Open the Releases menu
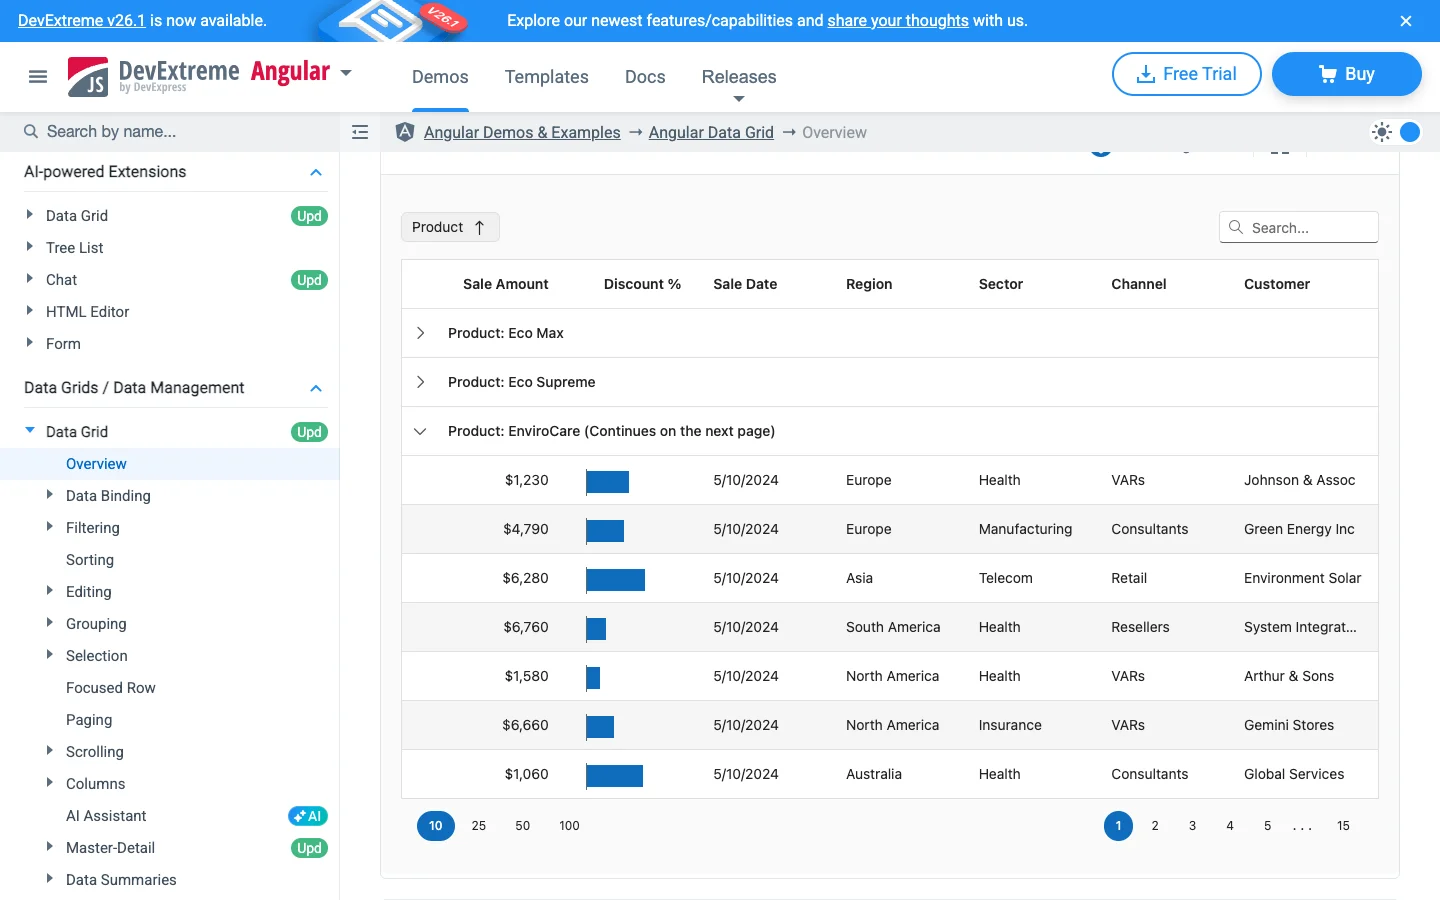 [x=739, y=77]
